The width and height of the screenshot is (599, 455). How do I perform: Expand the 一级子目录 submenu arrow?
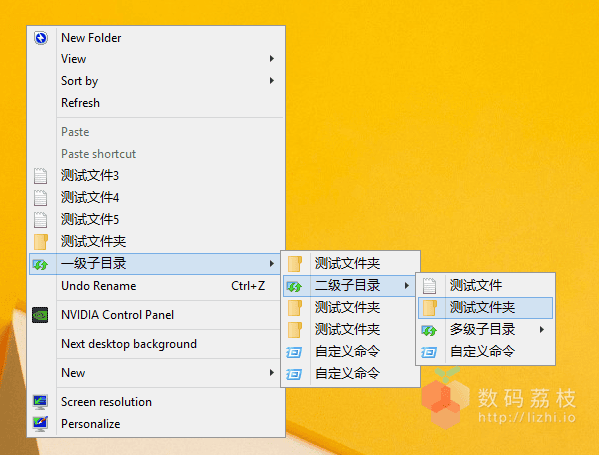(x=272, y=263)
